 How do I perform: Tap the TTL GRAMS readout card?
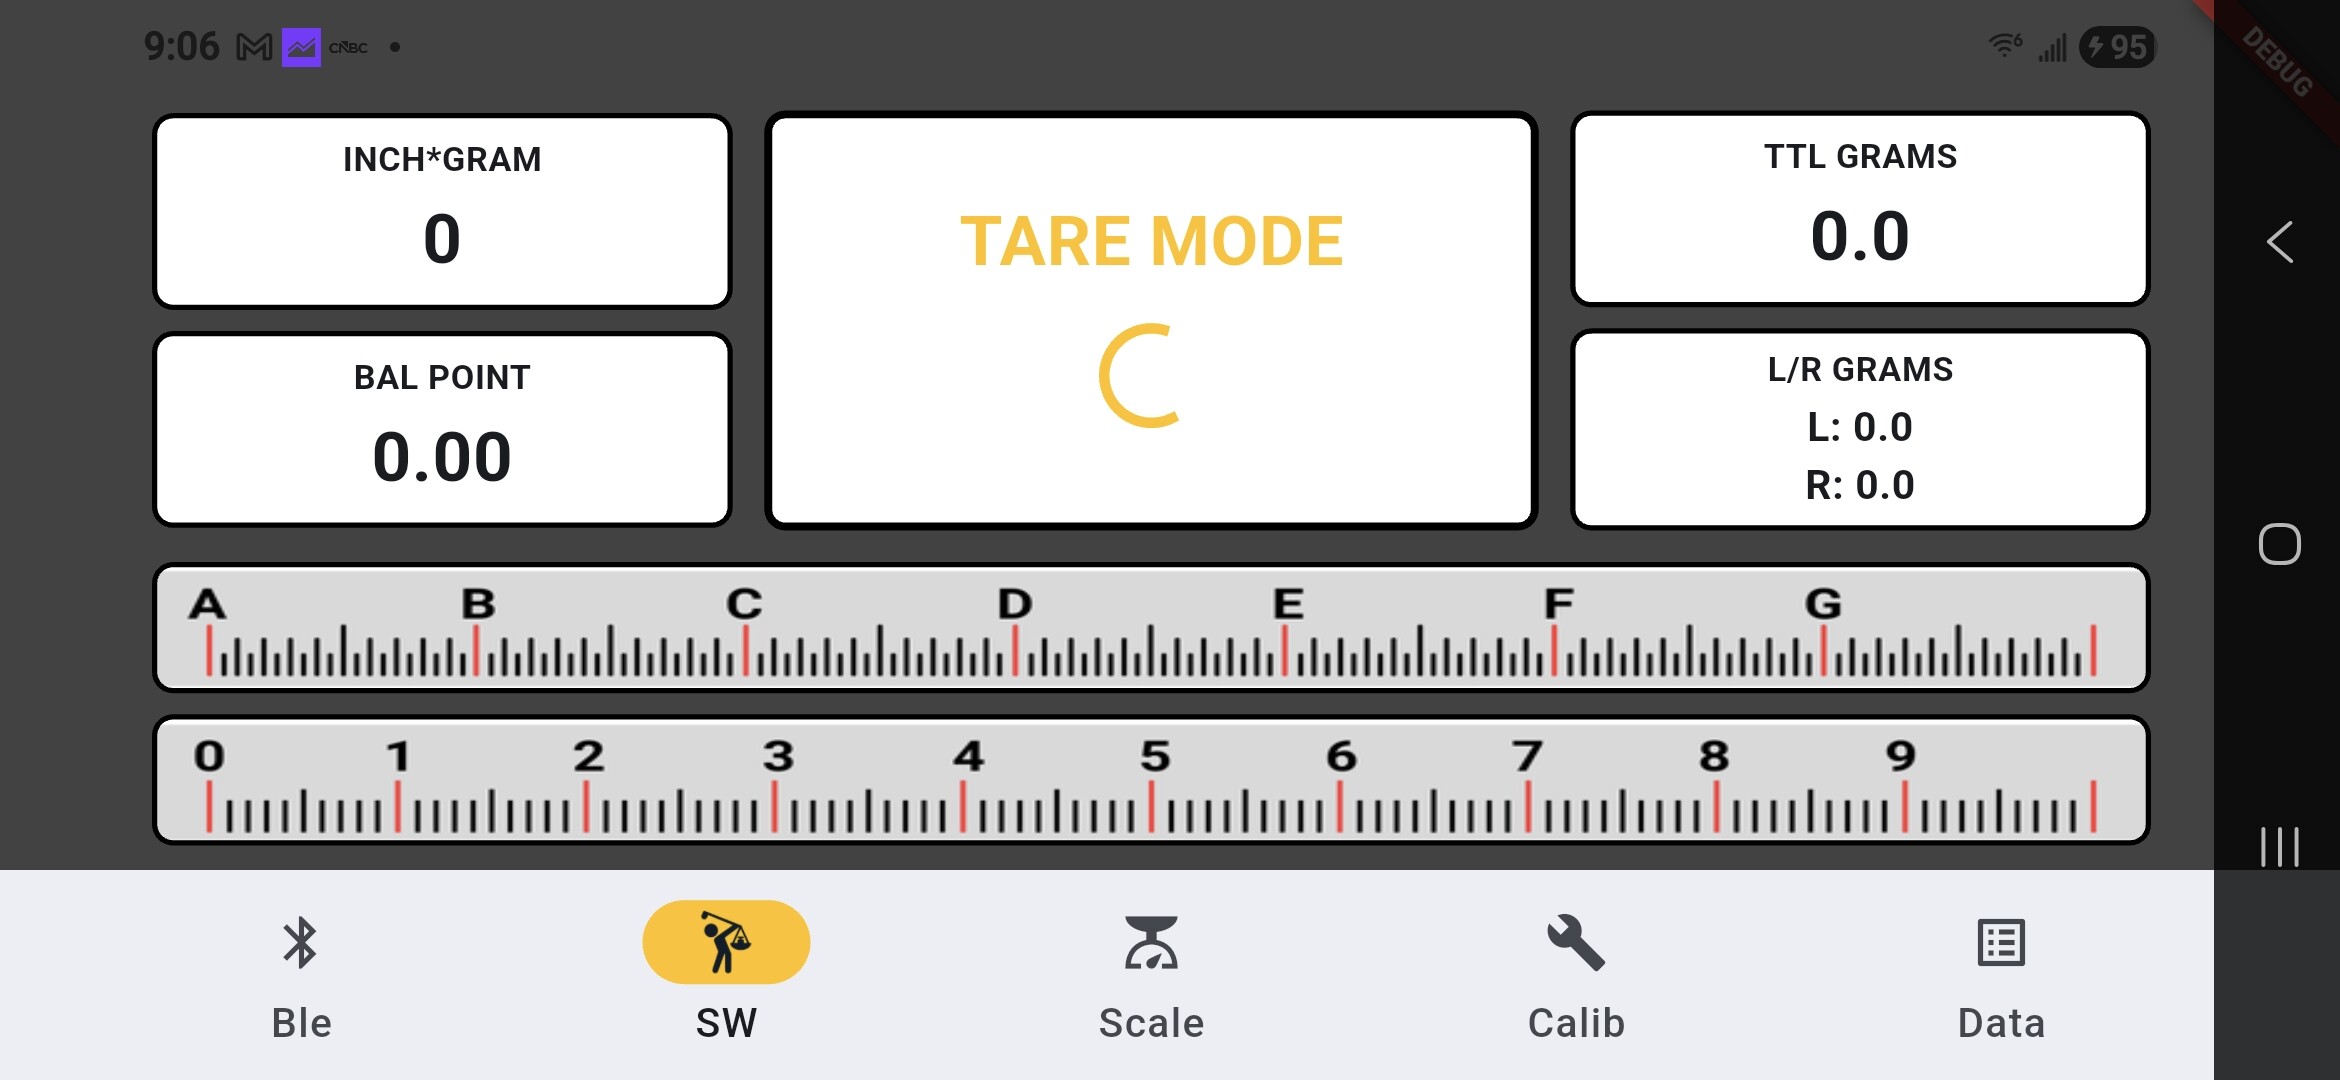(1859, 209)
